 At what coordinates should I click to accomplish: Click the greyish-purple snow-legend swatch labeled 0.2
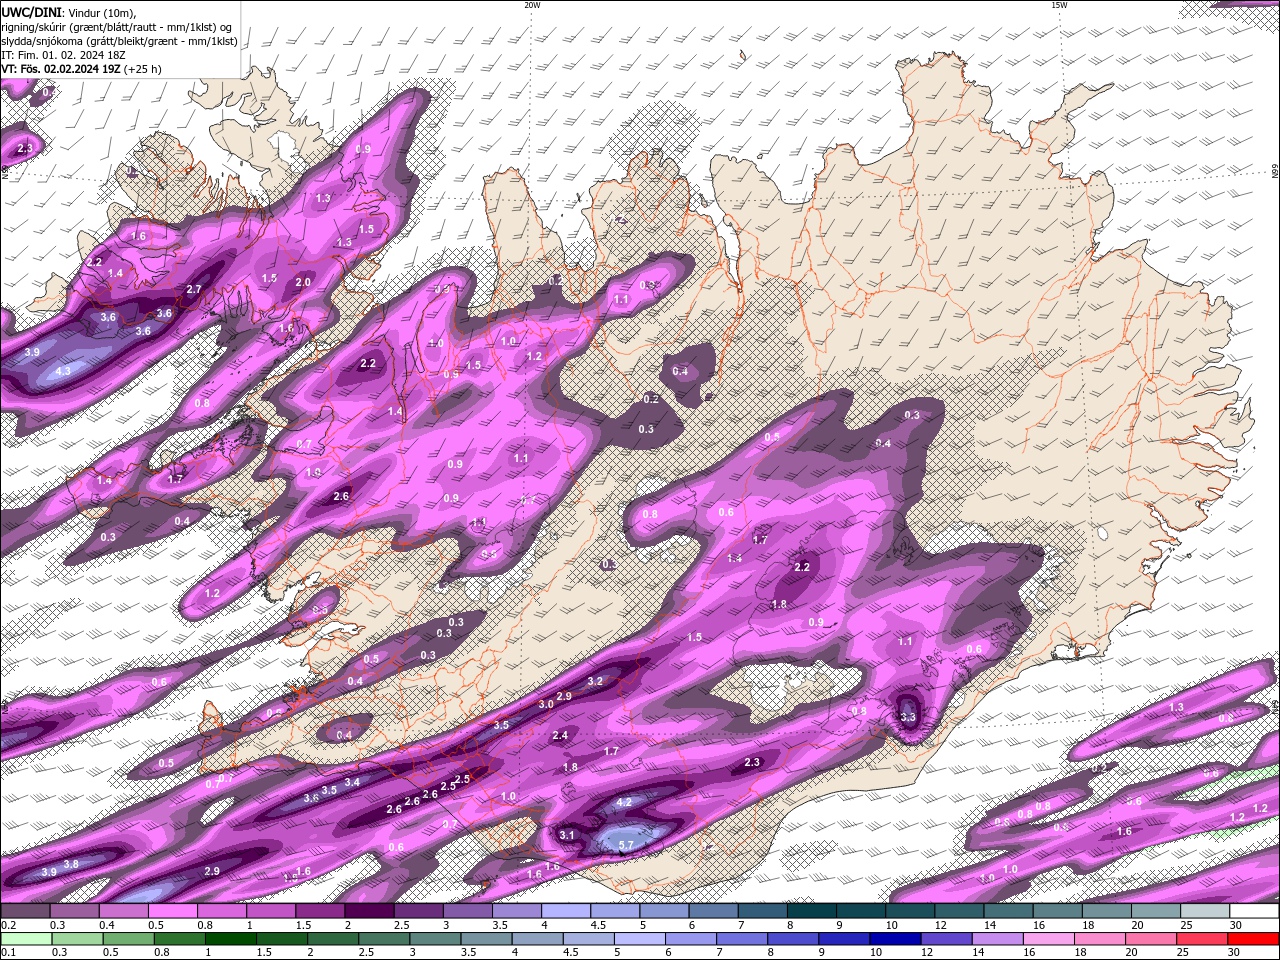pos(25,911)
